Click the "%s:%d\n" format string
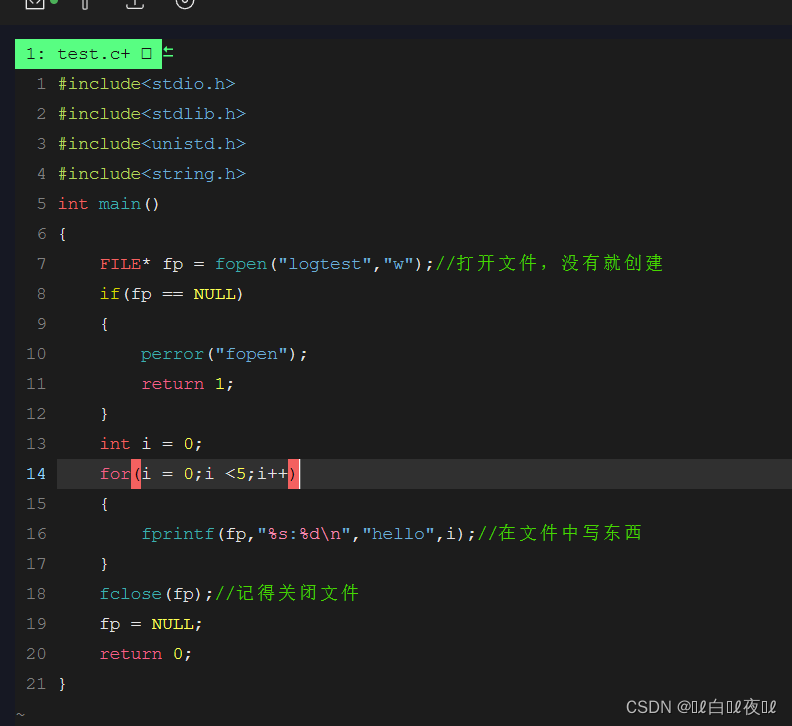The image size is (792, 726). coord(305,534)
